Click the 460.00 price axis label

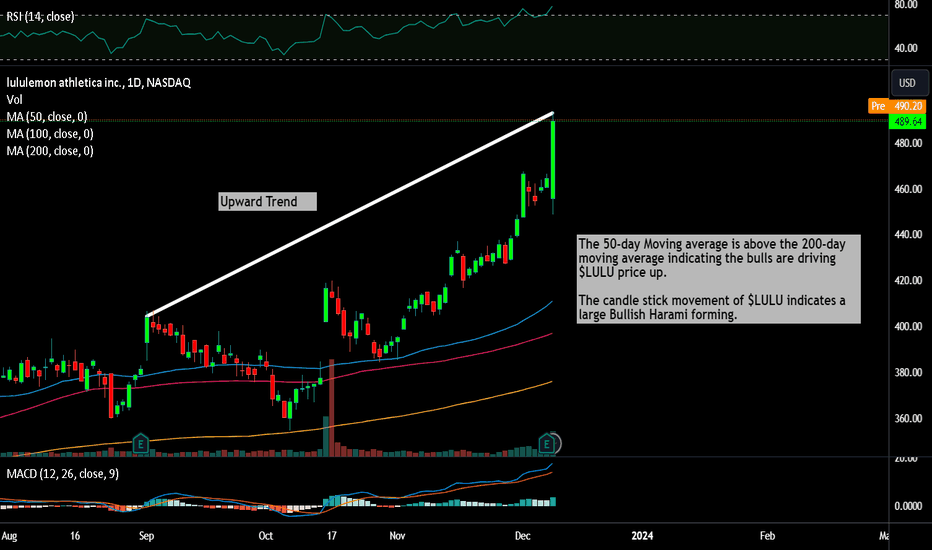click(x=908, y=189)
